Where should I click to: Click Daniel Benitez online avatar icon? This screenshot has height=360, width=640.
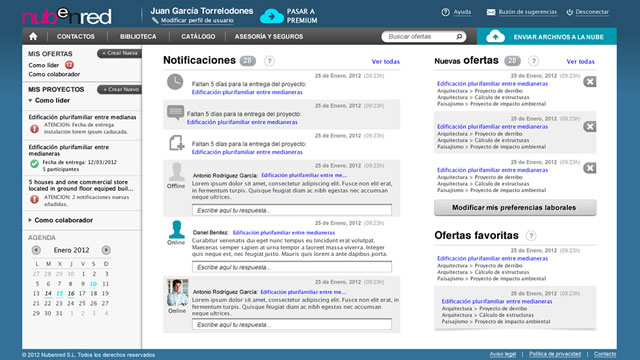click(x=176, y=229)
